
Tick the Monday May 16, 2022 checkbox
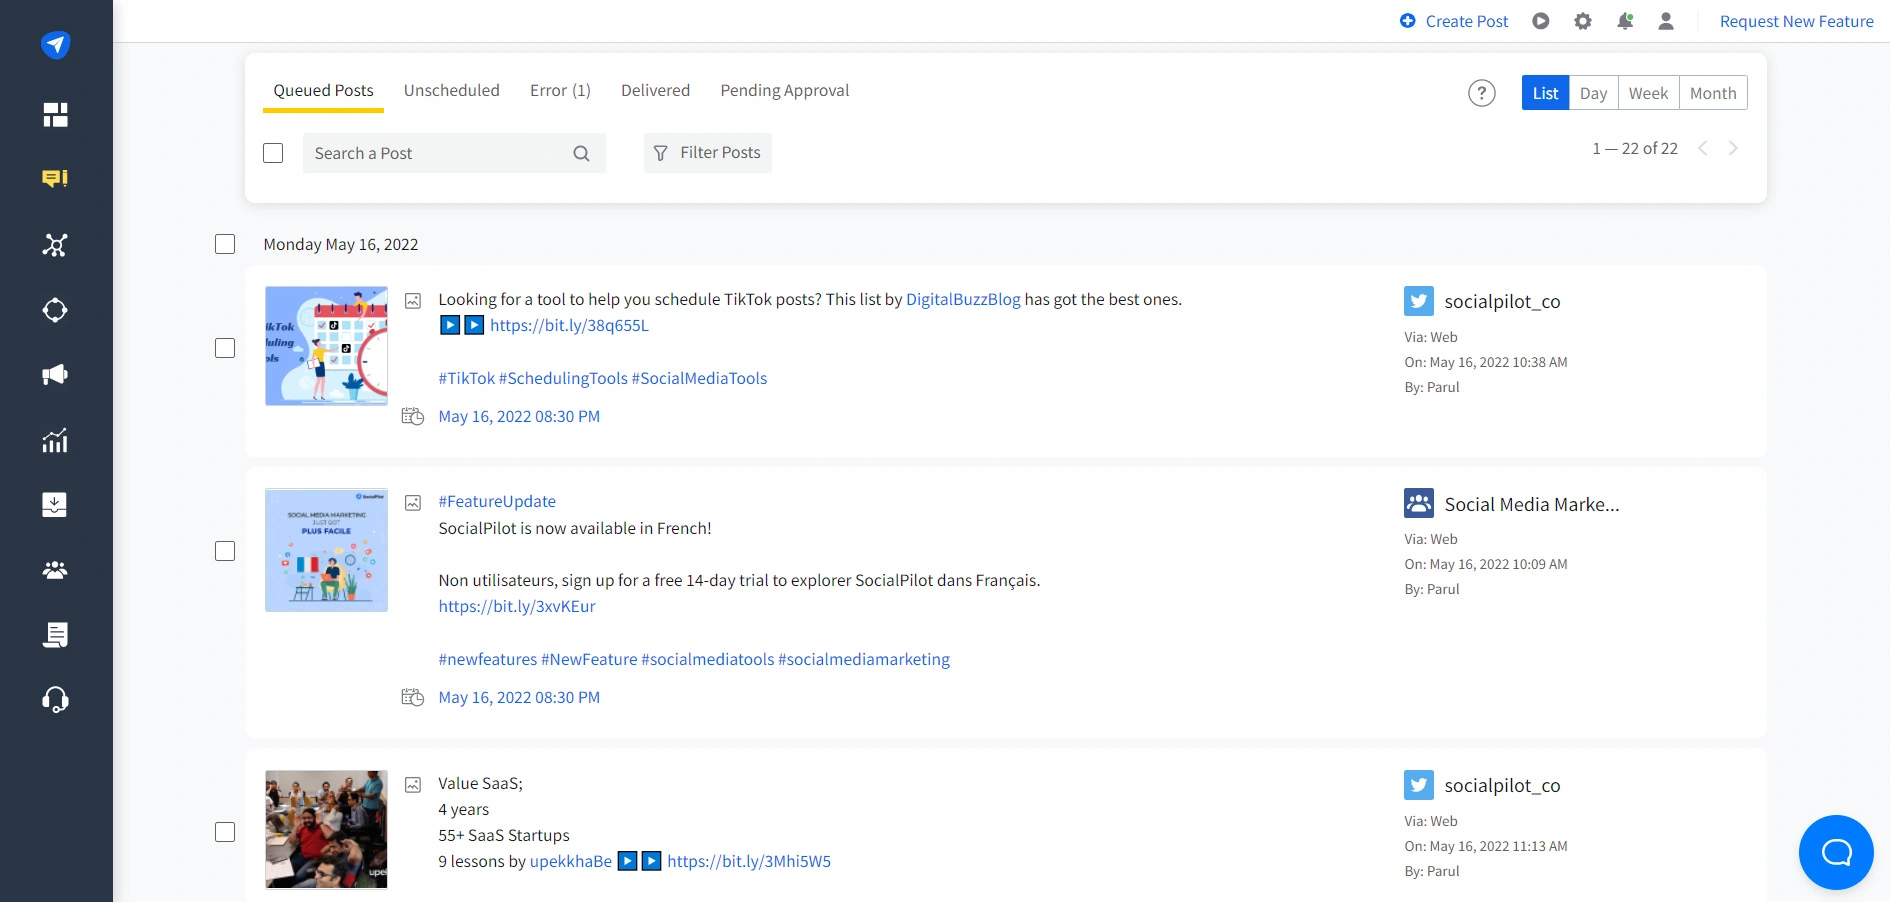[x=225, y=244]
